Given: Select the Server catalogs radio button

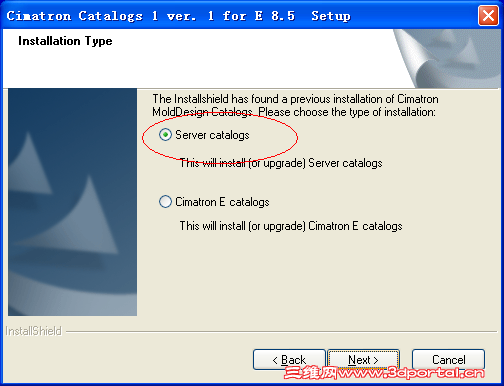Looking at the screenshot, I should tap(165, 135).
